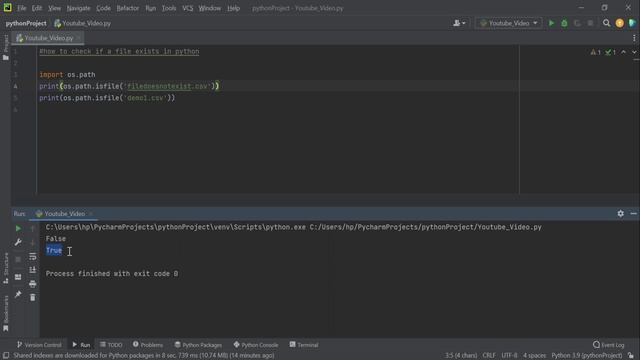Click the Restore Layout icon in Run panel
The width and height of the screenshot is (640, 360).
point(18,277)
